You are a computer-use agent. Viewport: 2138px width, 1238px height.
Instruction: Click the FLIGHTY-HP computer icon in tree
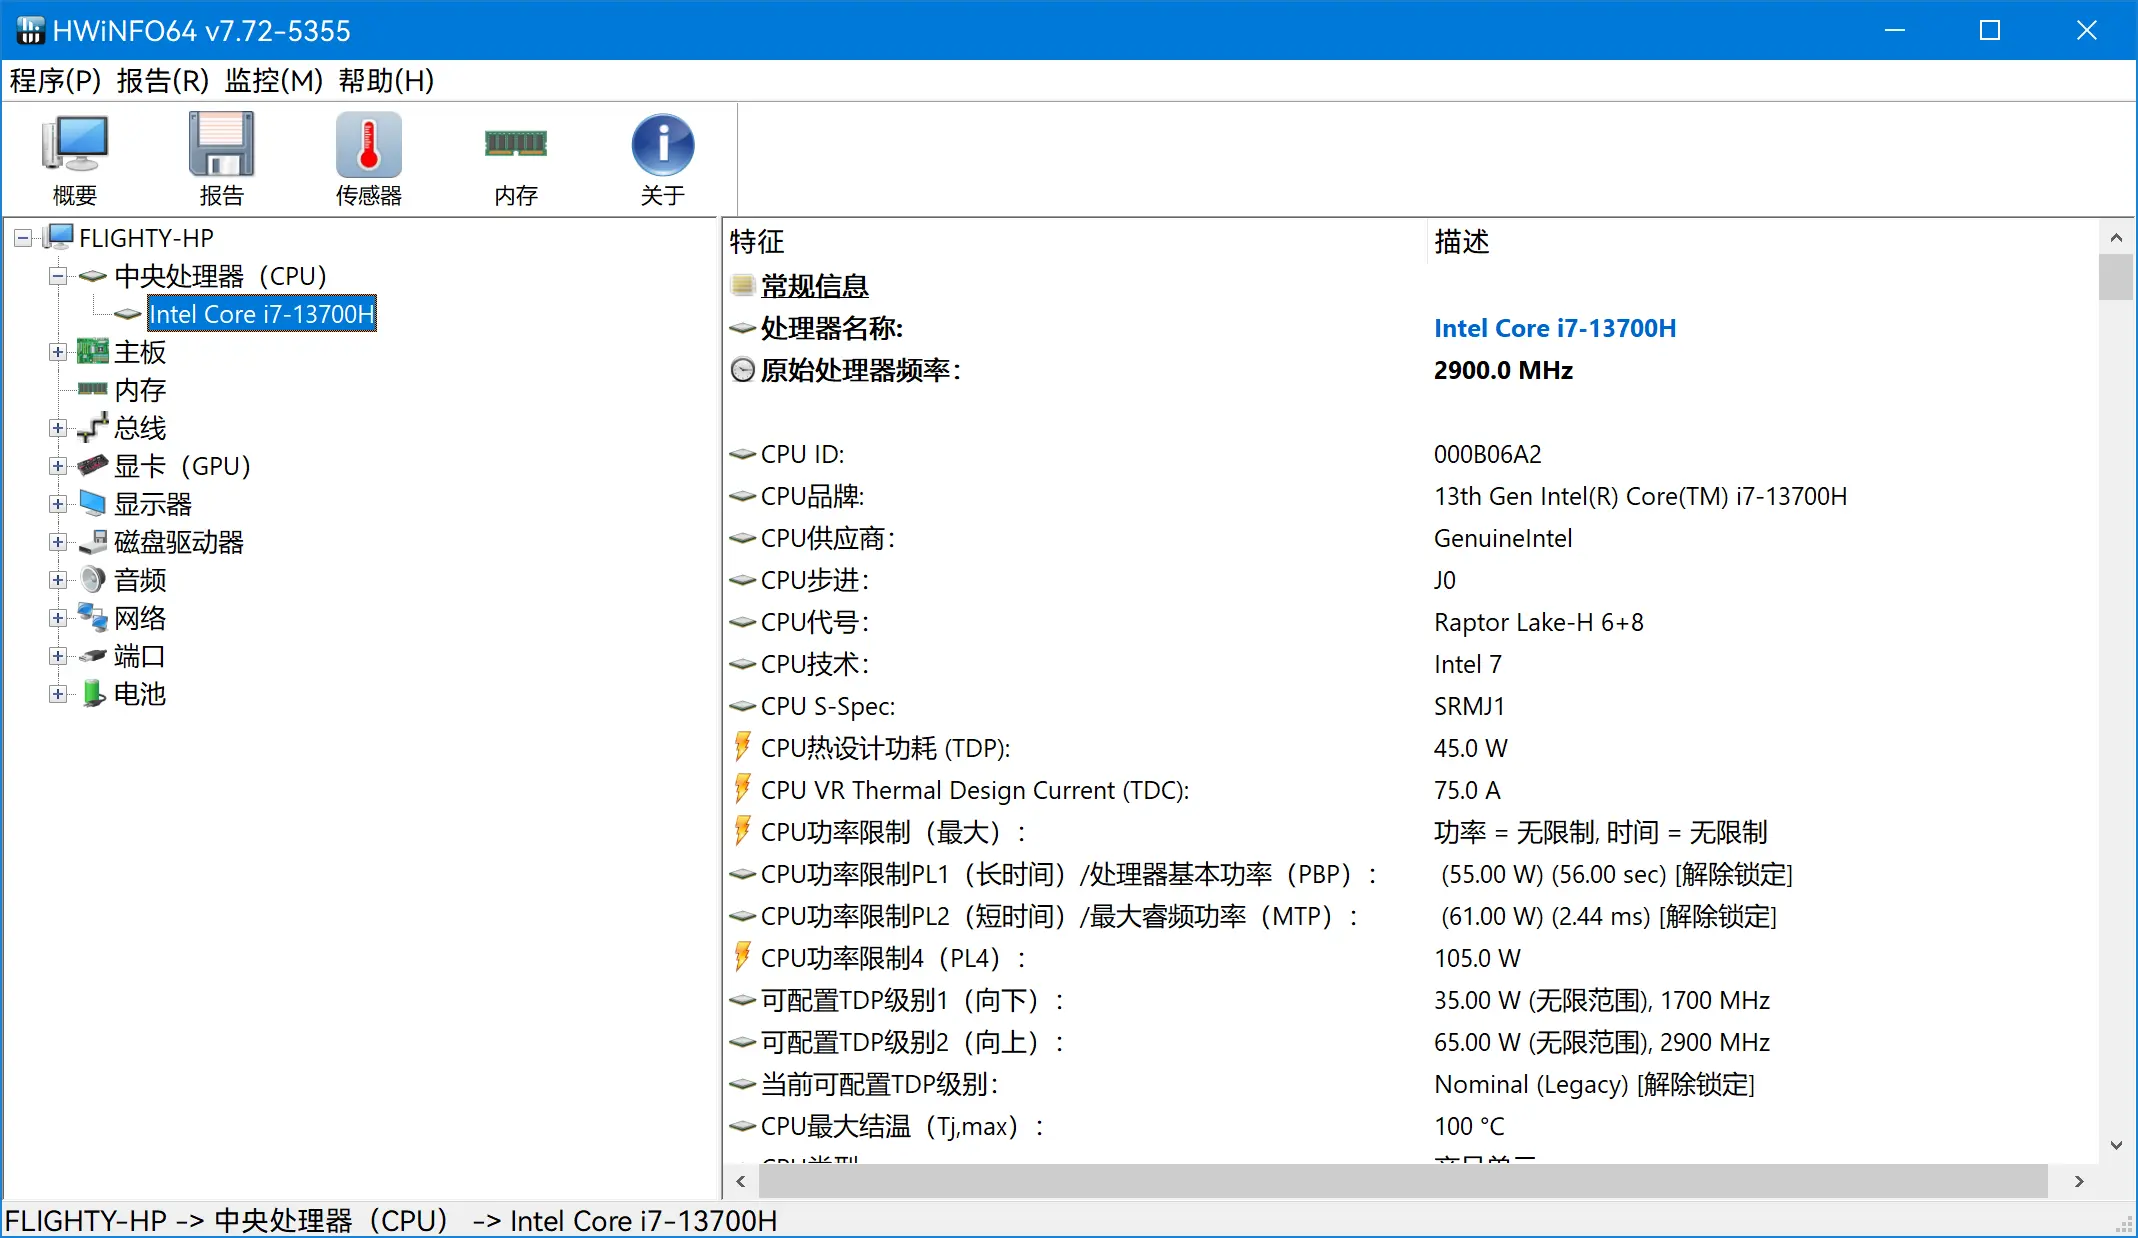point(59,237)
